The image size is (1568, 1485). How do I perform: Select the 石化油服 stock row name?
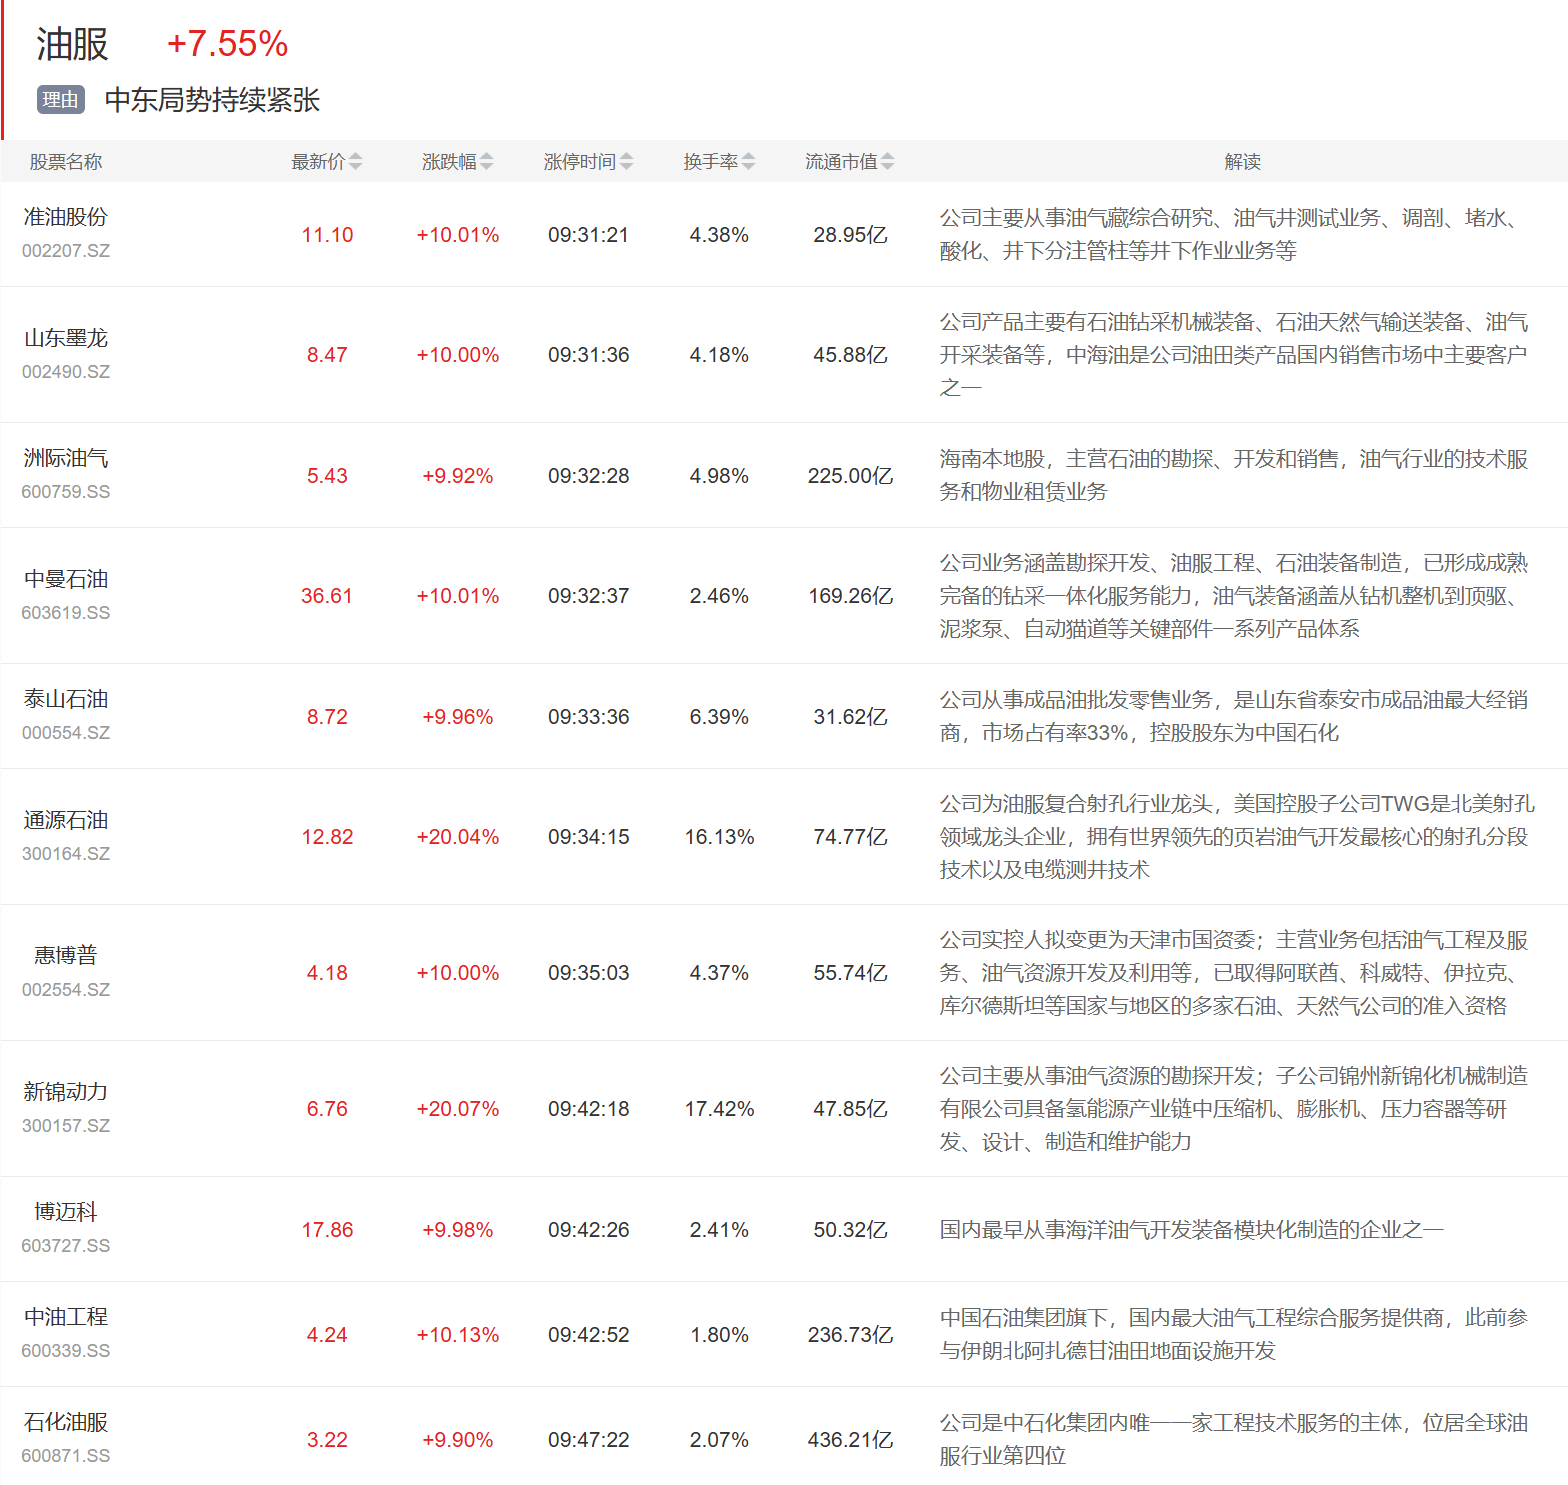coord(66,1423)
